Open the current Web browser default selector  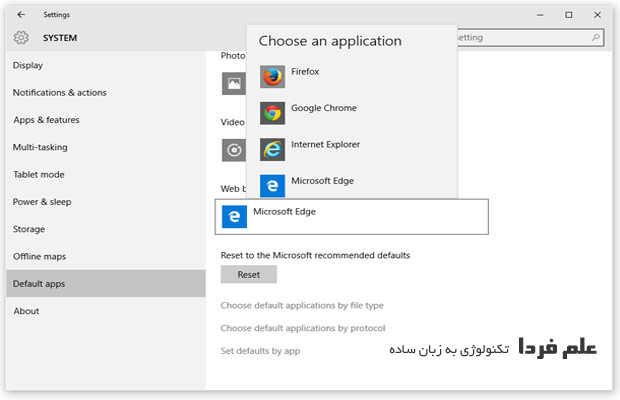pyautogui.click(x=352, y=216)
